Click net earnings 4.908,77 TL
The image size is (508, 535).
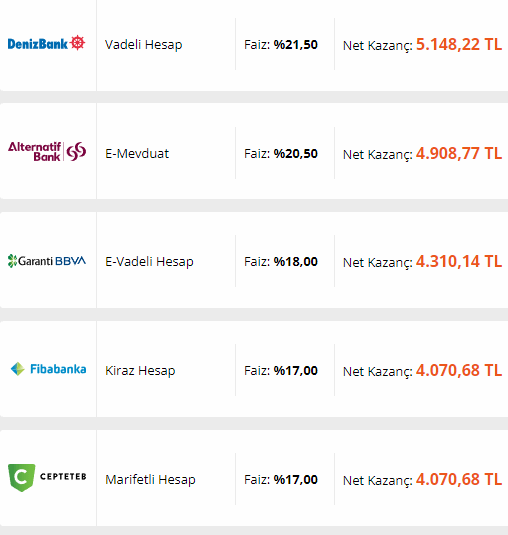point(459,154)
